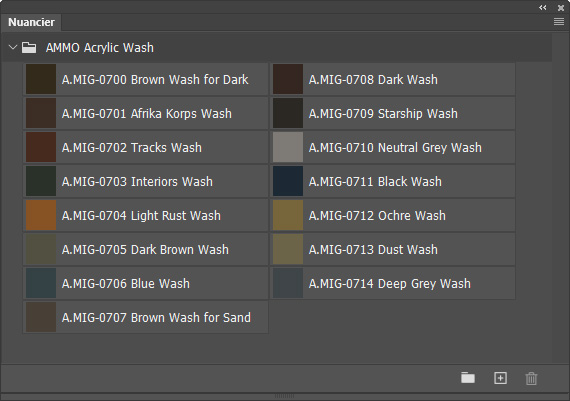Collapse the panel with double-arrow icon

coord(543,7)
